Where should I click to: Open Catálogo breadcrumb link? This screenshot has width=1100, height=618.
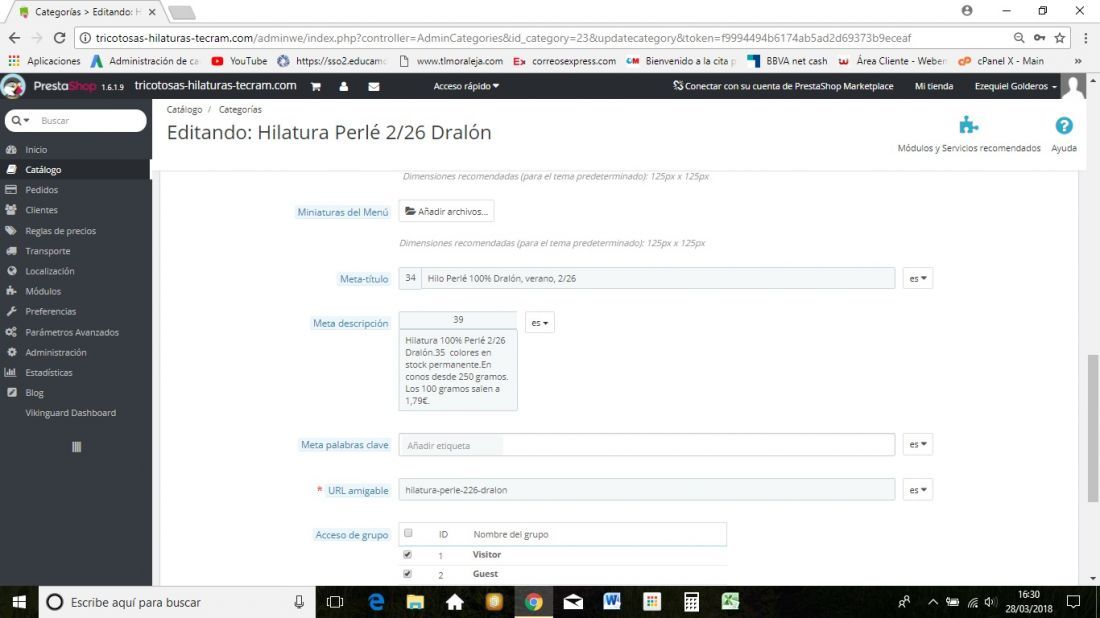click(x=185, y=109)
